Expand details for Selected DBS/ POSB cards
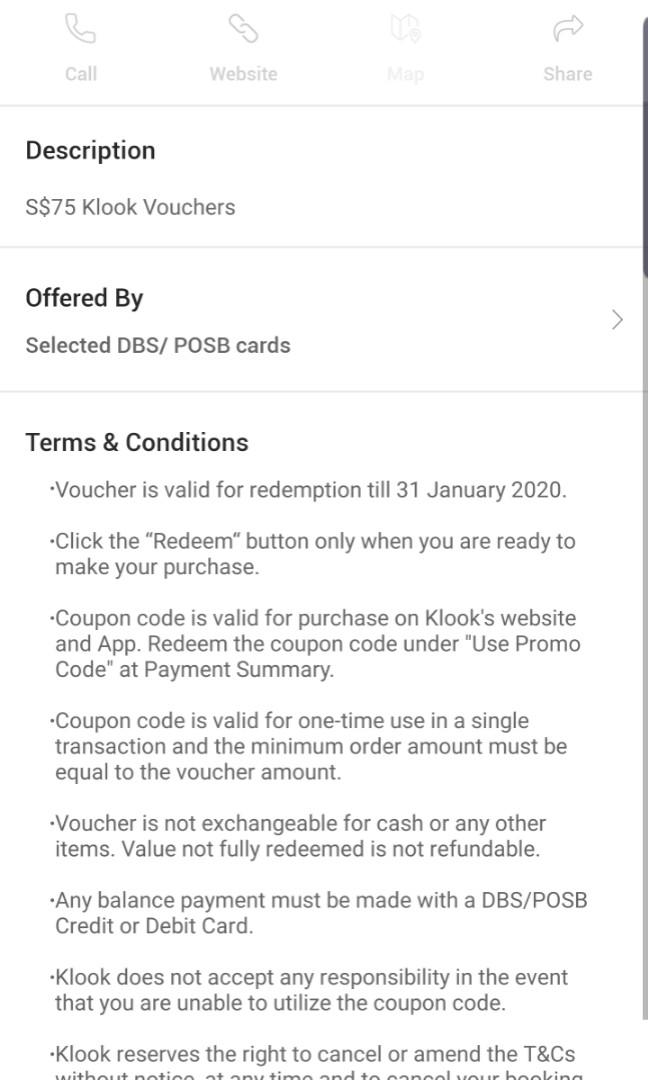The width and height of the screenshot is (648, 1080). [x=617, y=319]
